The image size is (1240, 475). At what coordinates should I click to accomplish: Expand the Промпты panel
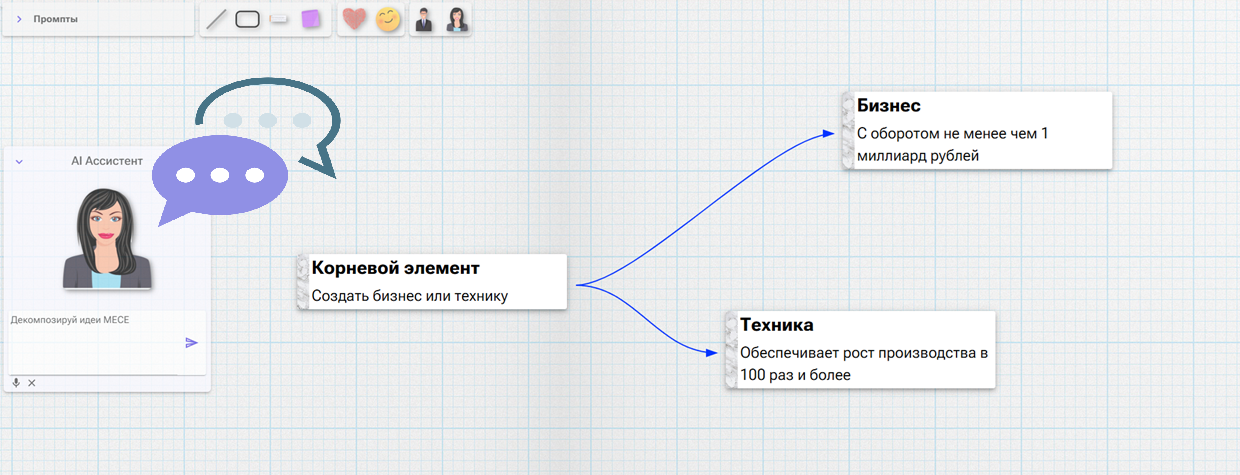[x=19, y=19]
